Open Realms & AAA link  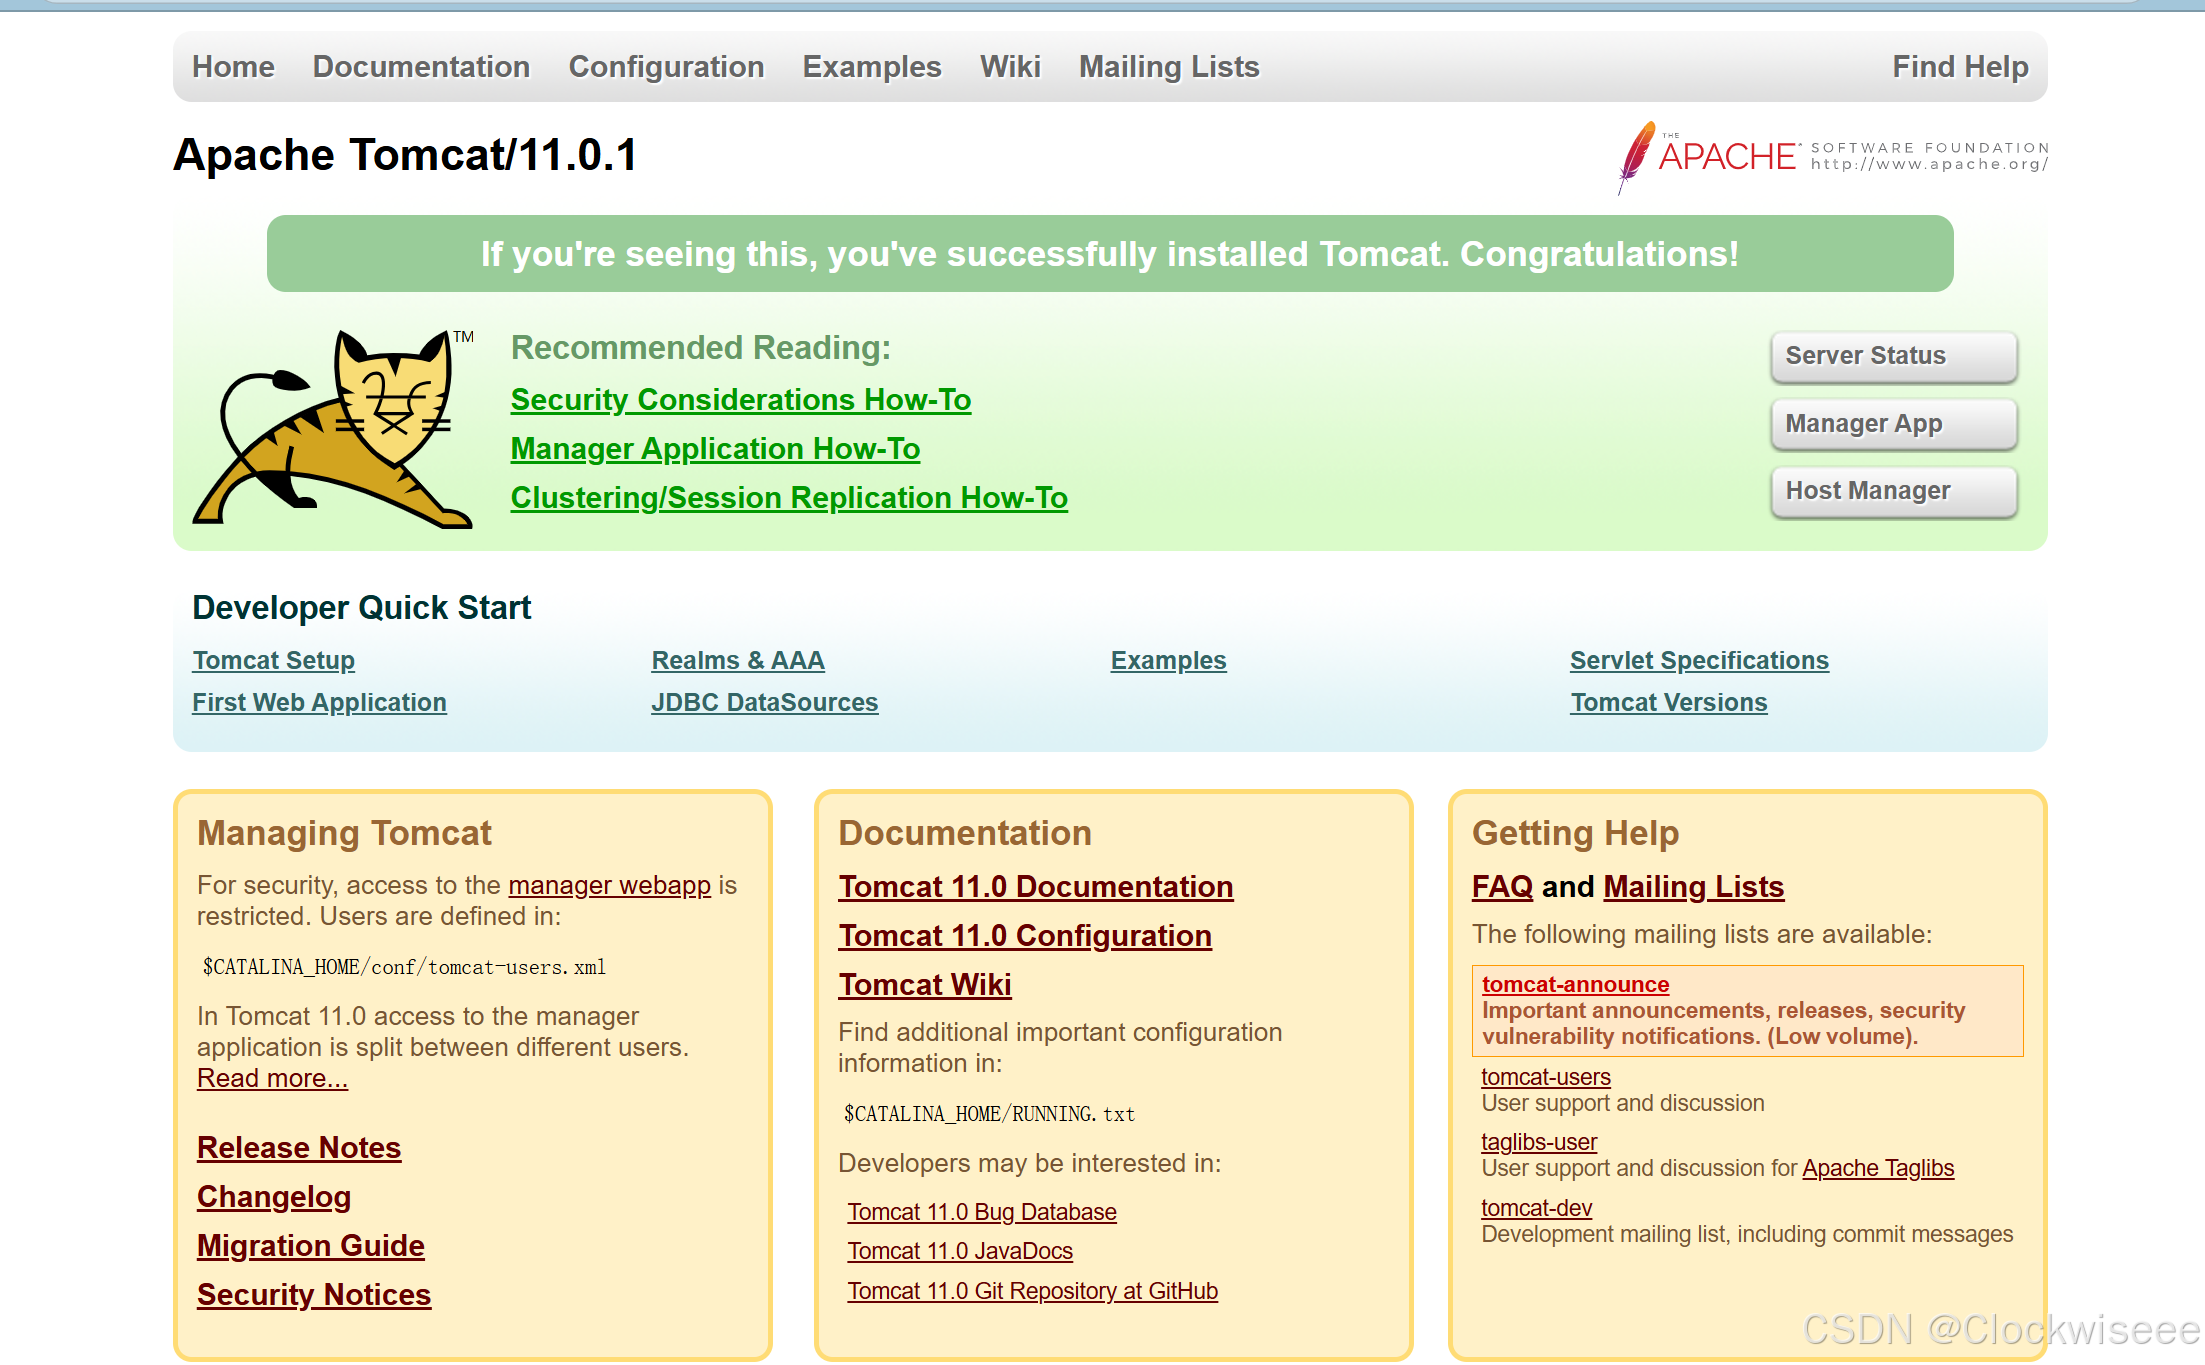(738, 660)
